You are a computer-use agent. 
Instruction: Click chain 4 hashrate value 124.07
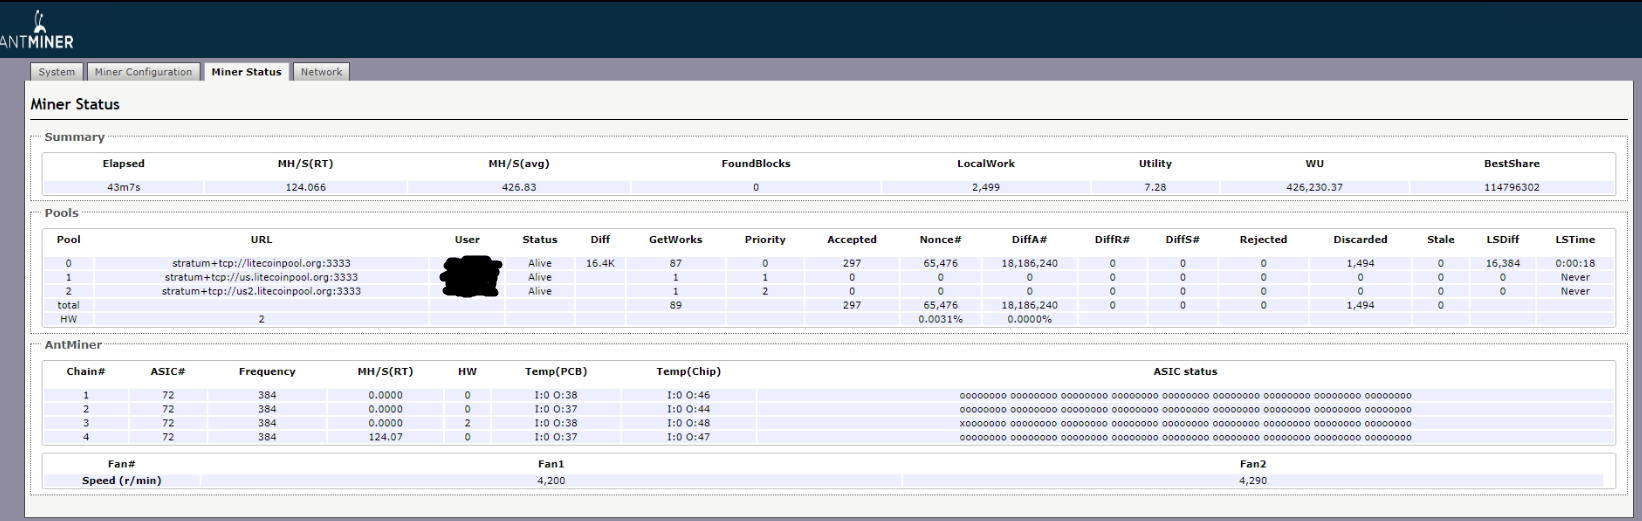pyautogui.click(x=385, y=437)
